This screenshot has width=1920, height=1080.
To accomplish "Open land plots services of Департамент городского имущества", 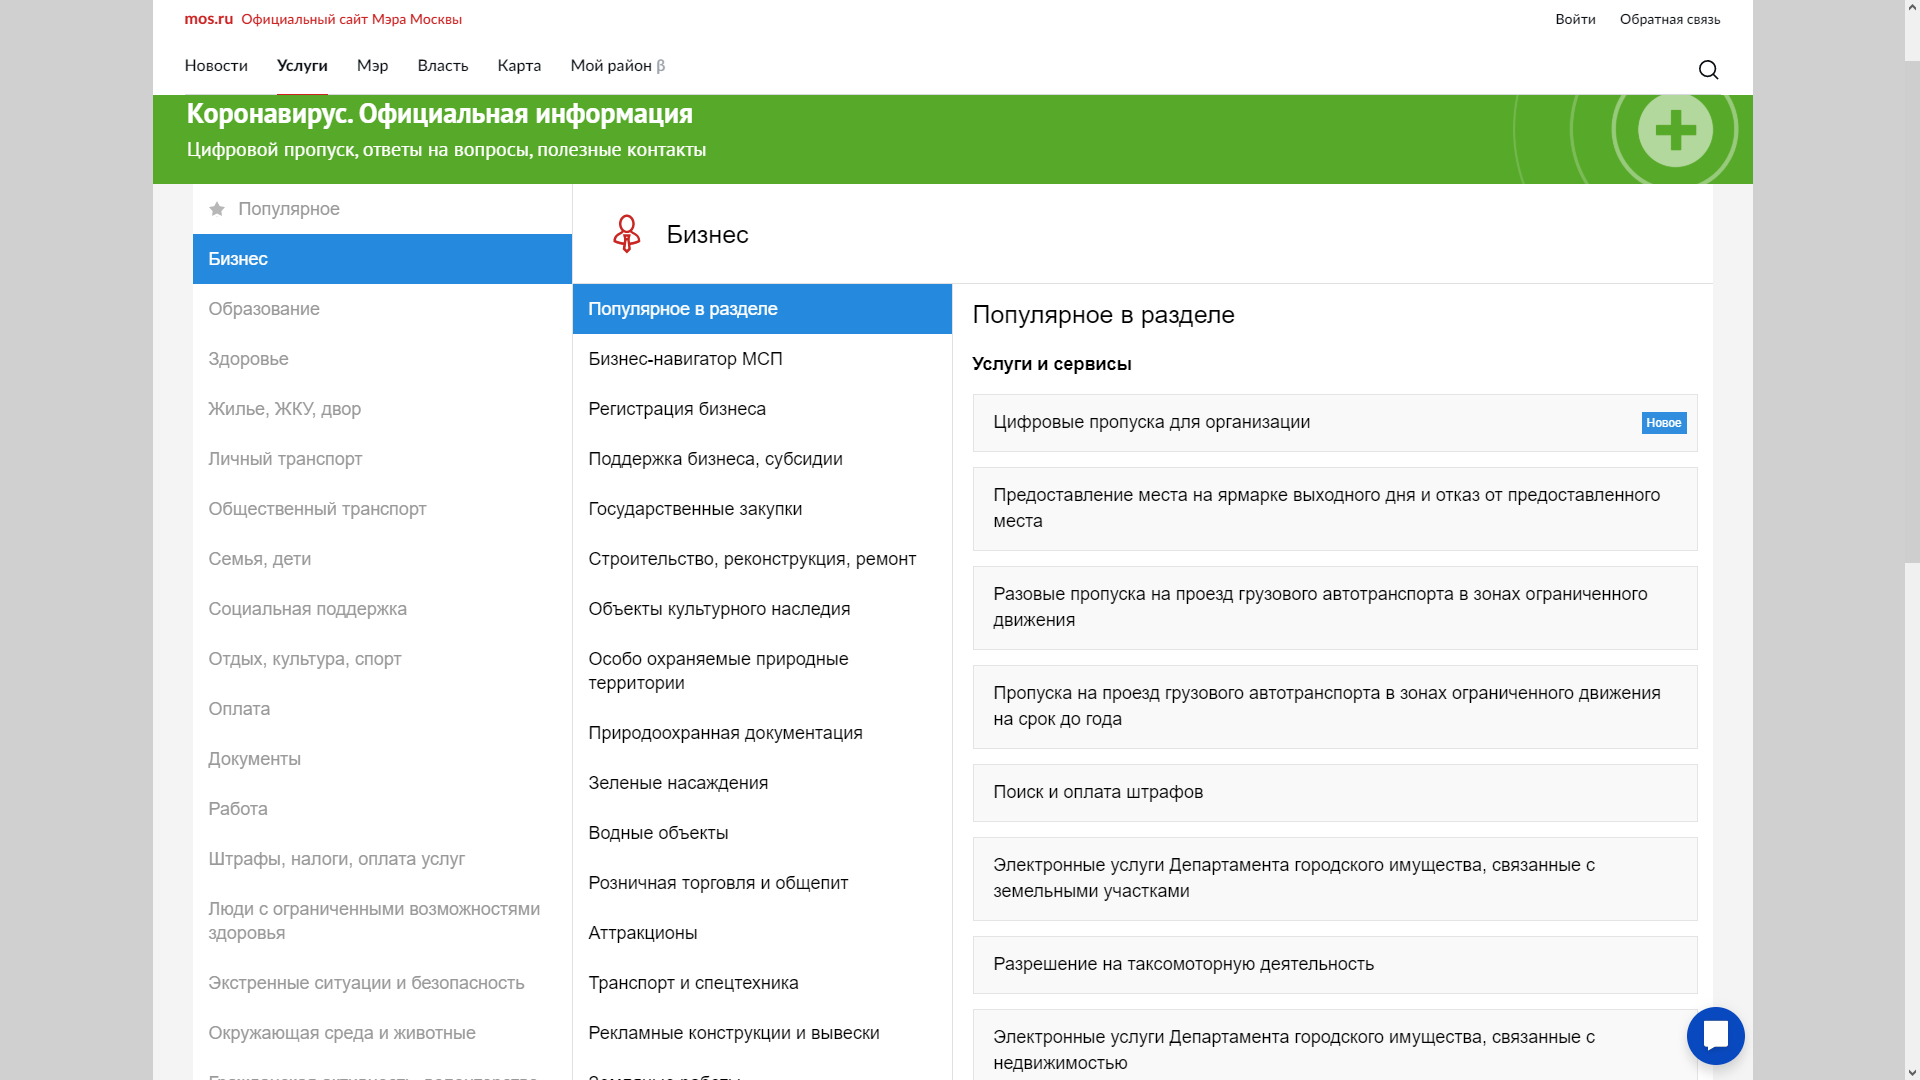I will pyautogui.click(x=1335, y=879).
